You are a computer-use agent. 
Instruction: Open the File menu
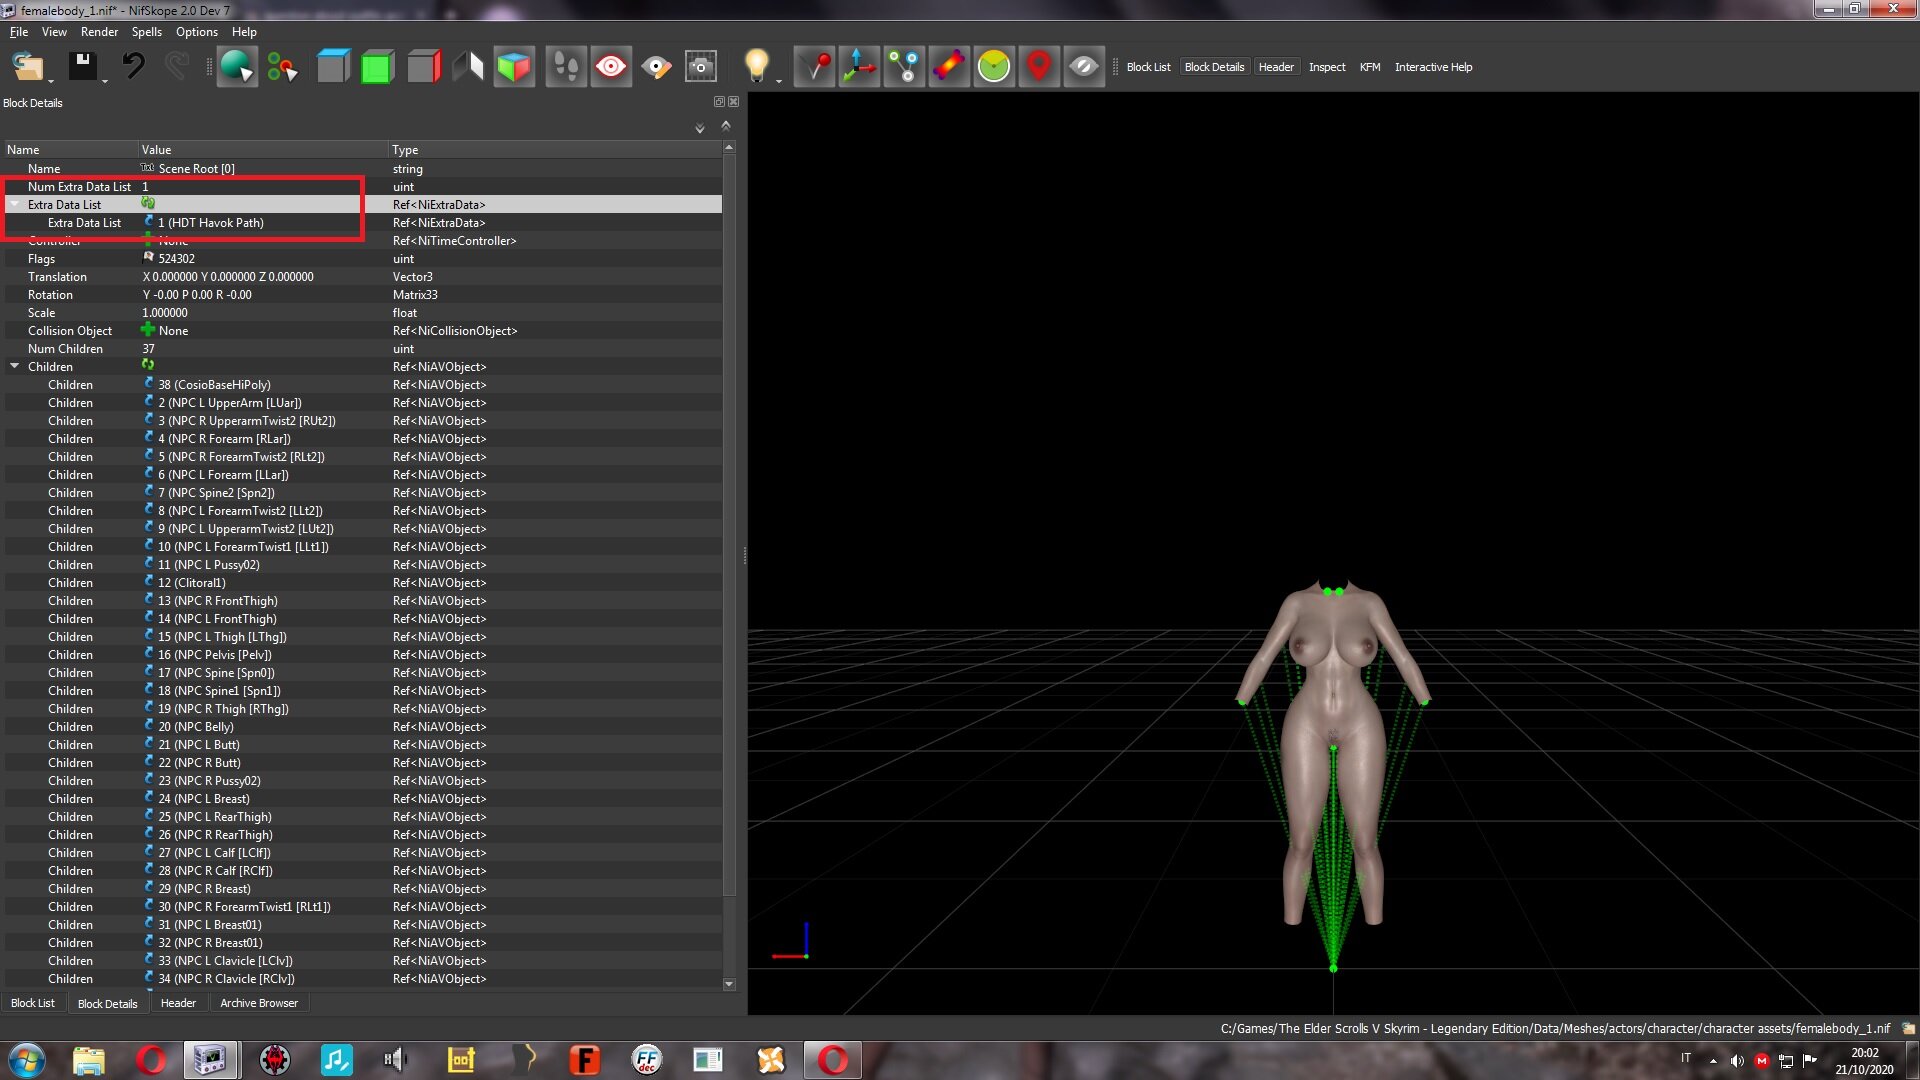coord(19,32)
